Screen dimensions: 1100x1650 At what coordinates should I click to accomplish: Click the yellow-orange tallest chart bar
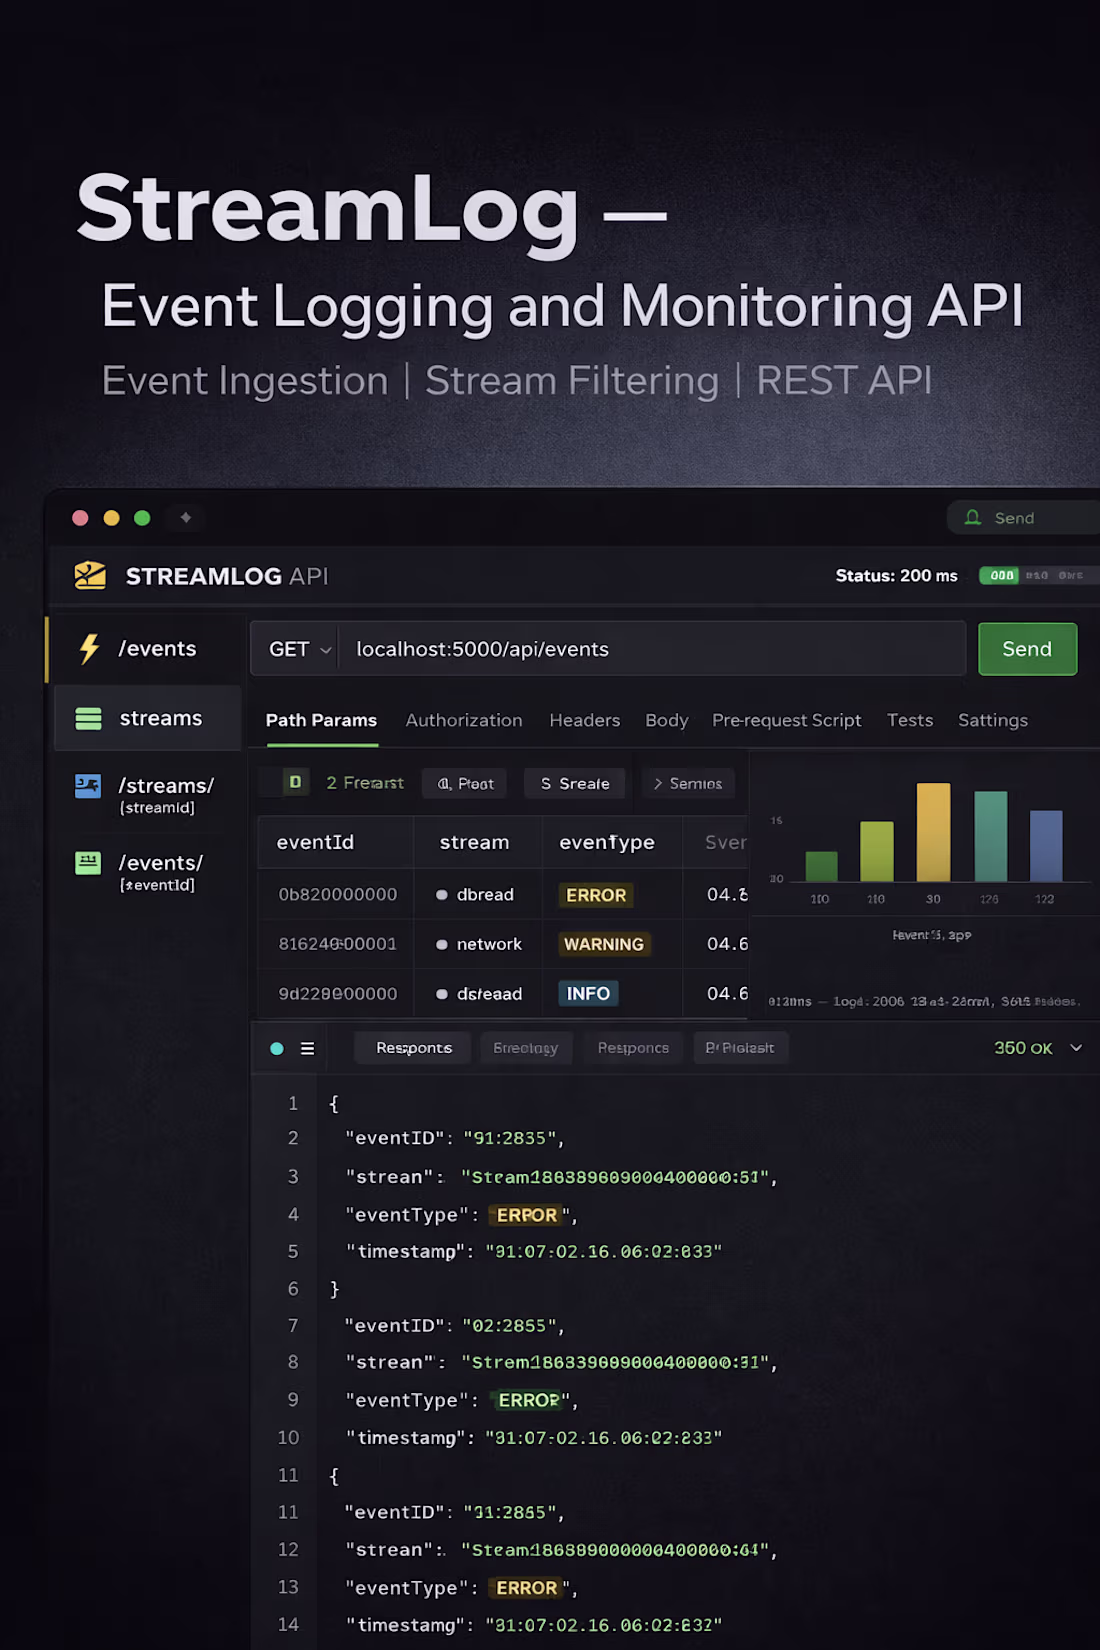(x=933, y=832)
